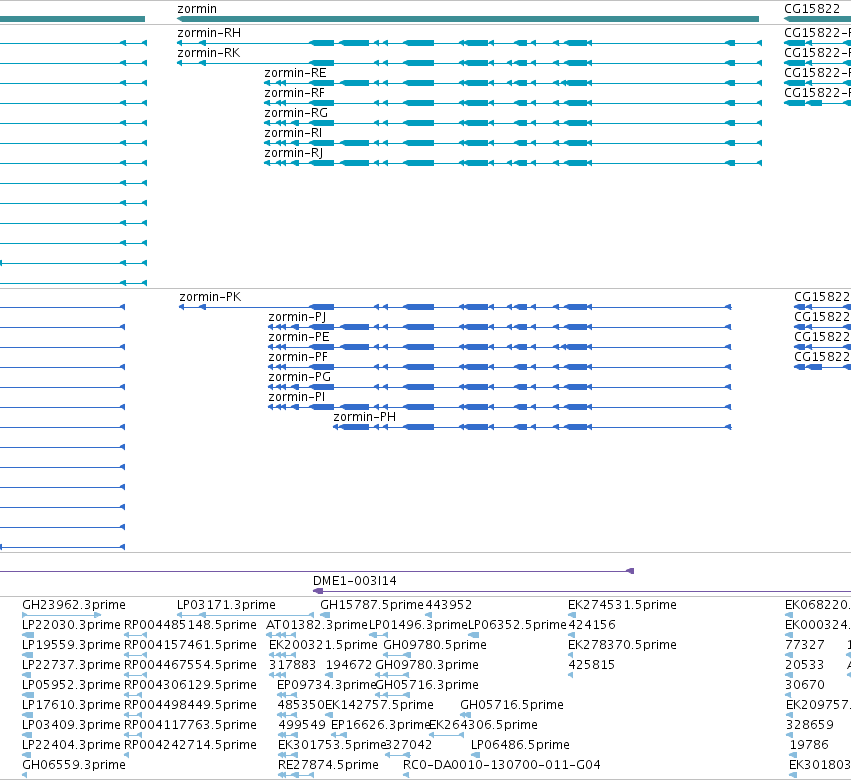Click the 443952 feature label

449,605
